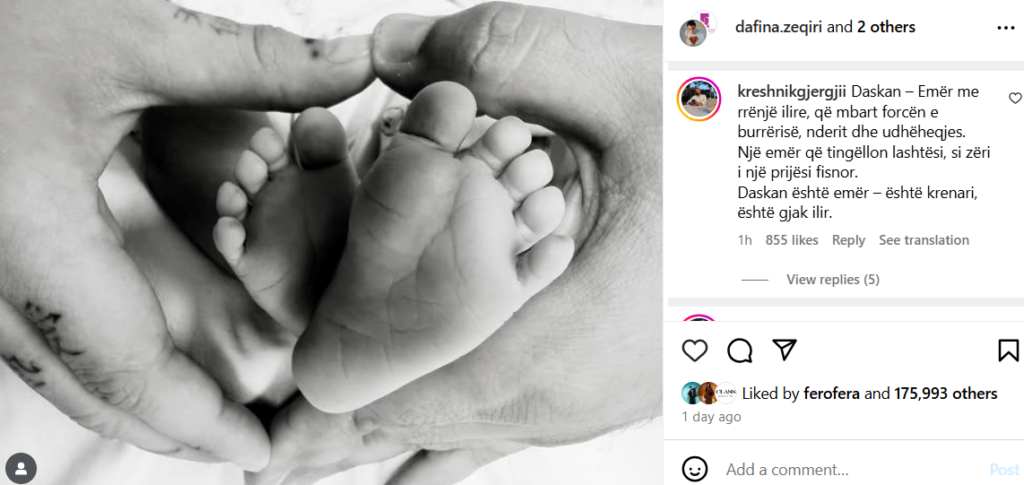Like the post with heart icon
1024x485 pixels.
click(x=695, y=351)
